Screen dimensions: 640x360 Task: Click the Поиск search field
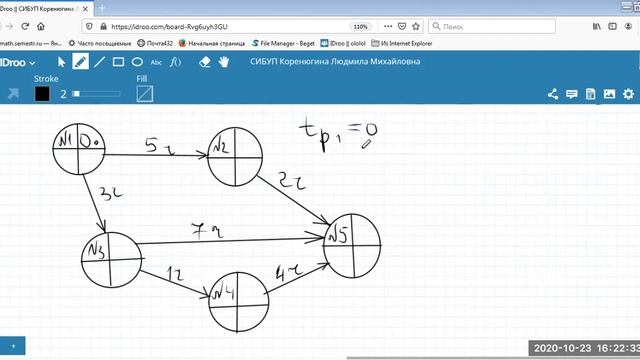point(492,27)
